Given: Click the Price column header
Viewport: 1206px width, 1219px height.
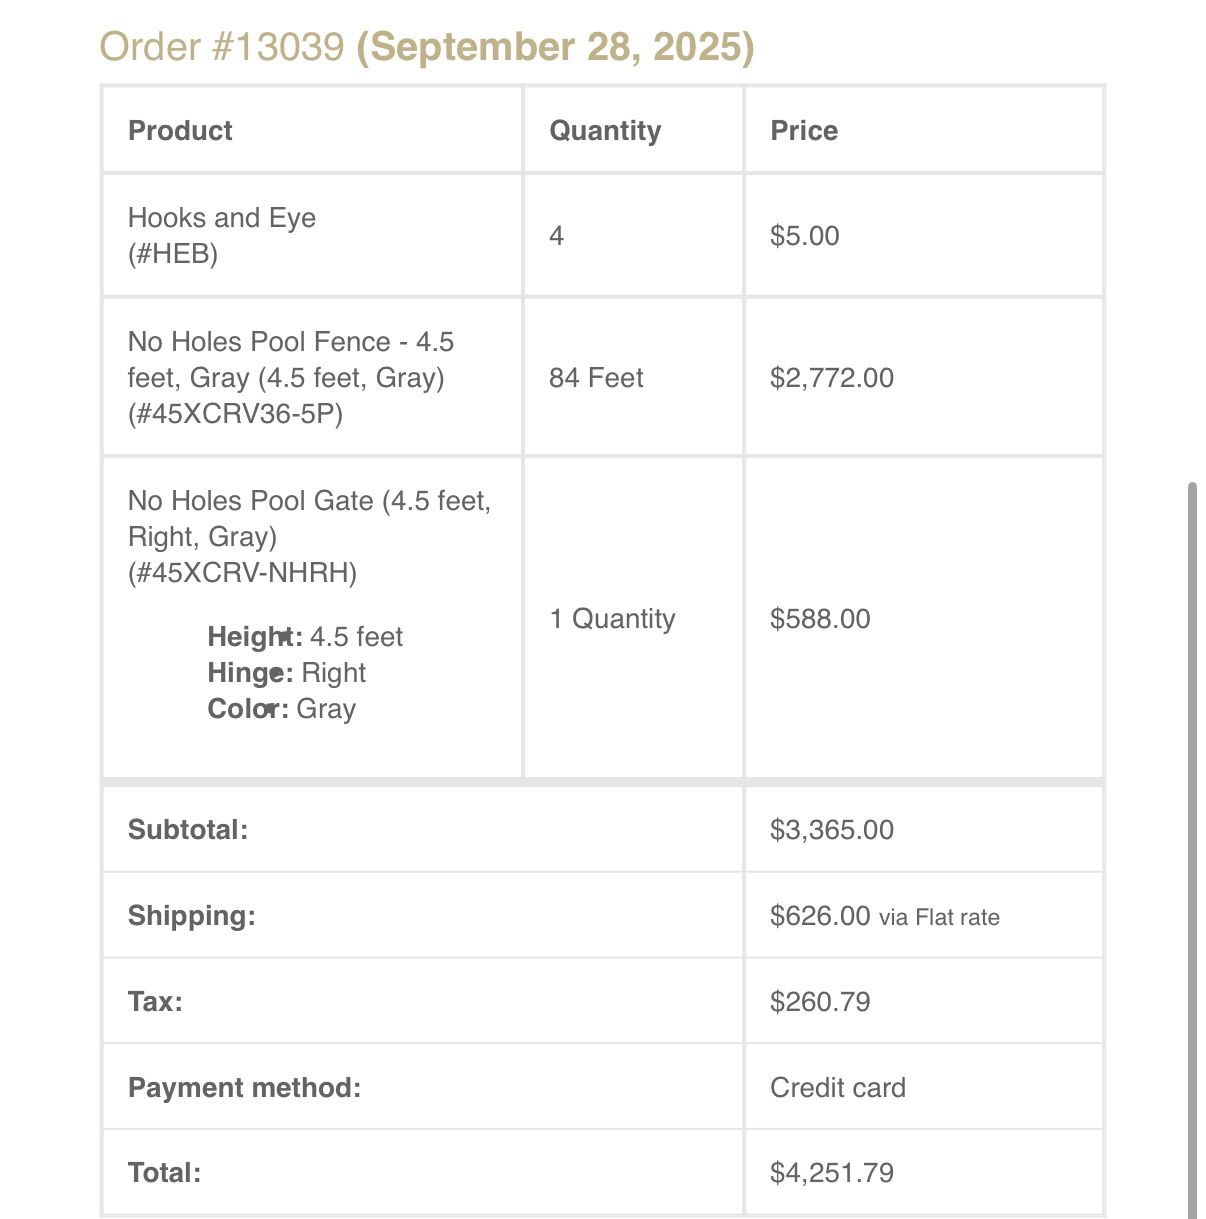Looking at the screenshot, I should [804, 131].
